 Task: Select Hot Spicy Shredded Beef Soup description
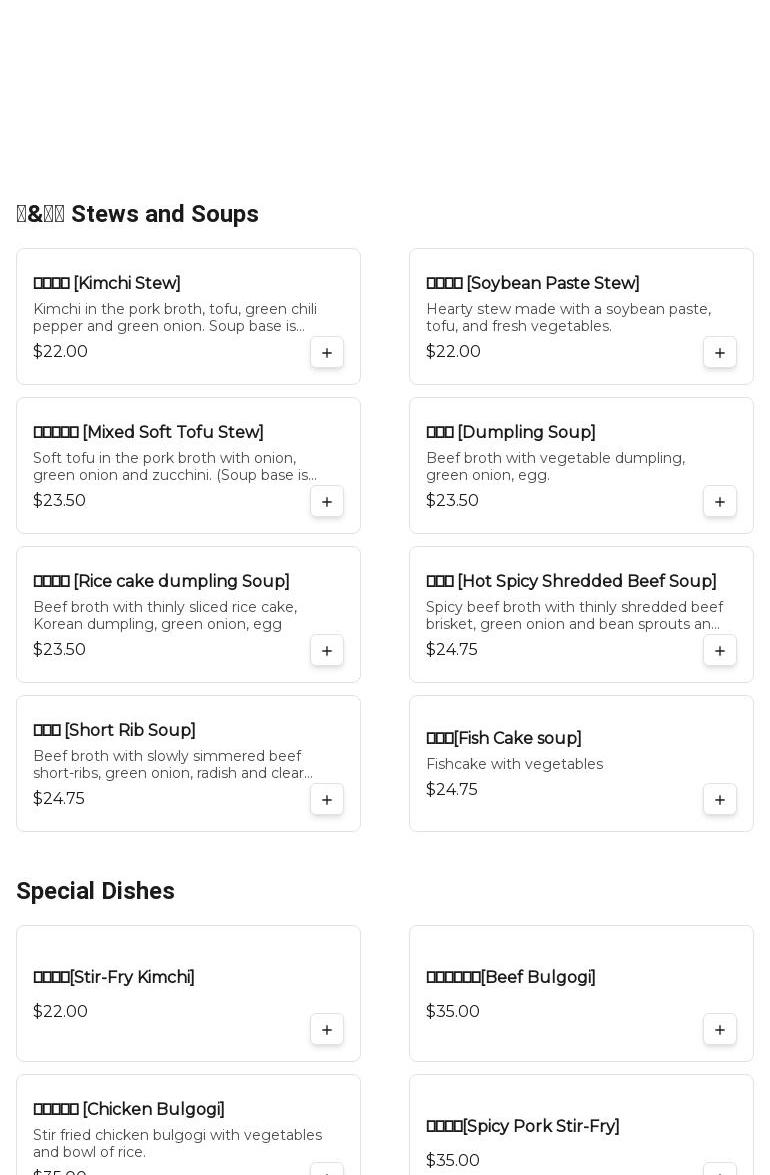click(x=573, y=615)
